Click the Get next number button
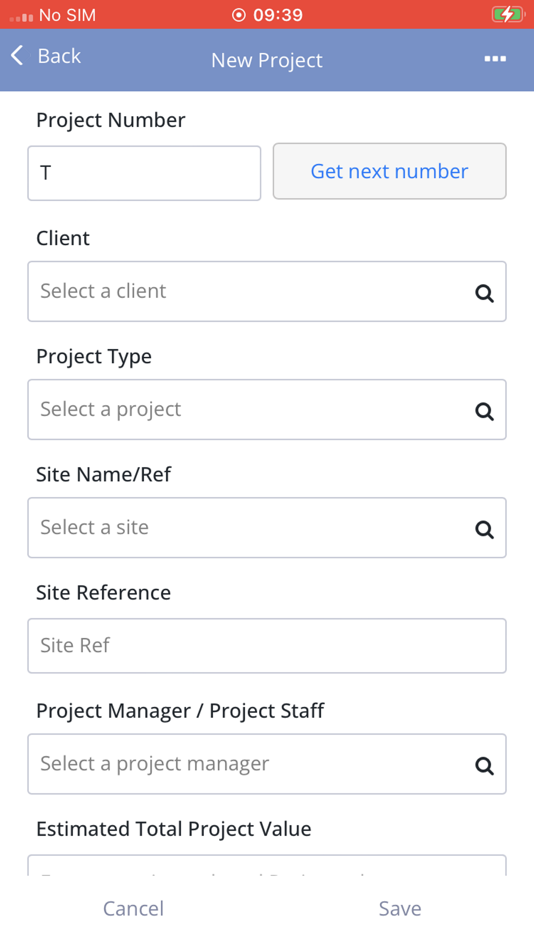The height and width of the screenshot is (950, 534). (390, 171)
